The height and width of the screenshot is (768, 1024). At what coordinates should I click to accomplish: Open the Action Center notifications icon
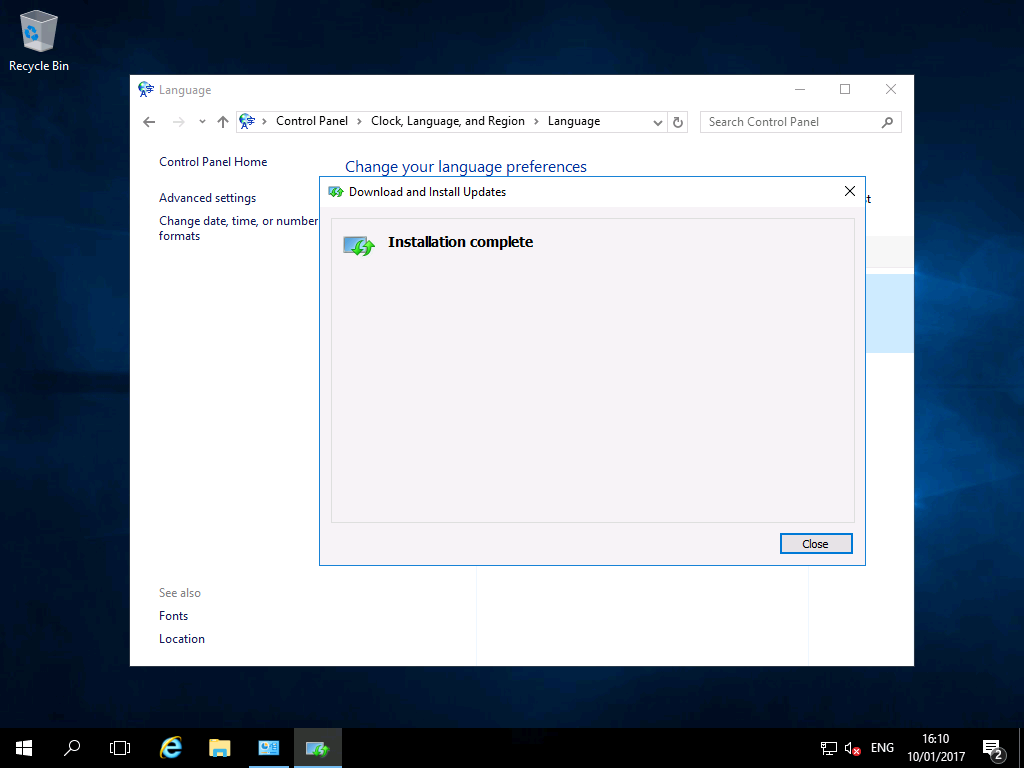[x=993, y=748]
